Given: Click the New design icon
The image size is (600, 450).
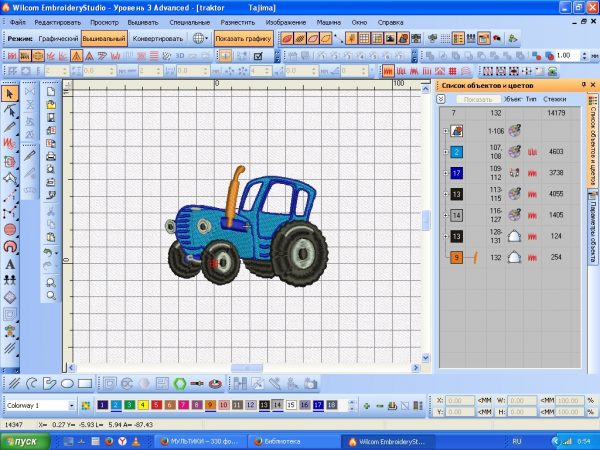Looking at the screenshot, I should [x=51, y=91].
